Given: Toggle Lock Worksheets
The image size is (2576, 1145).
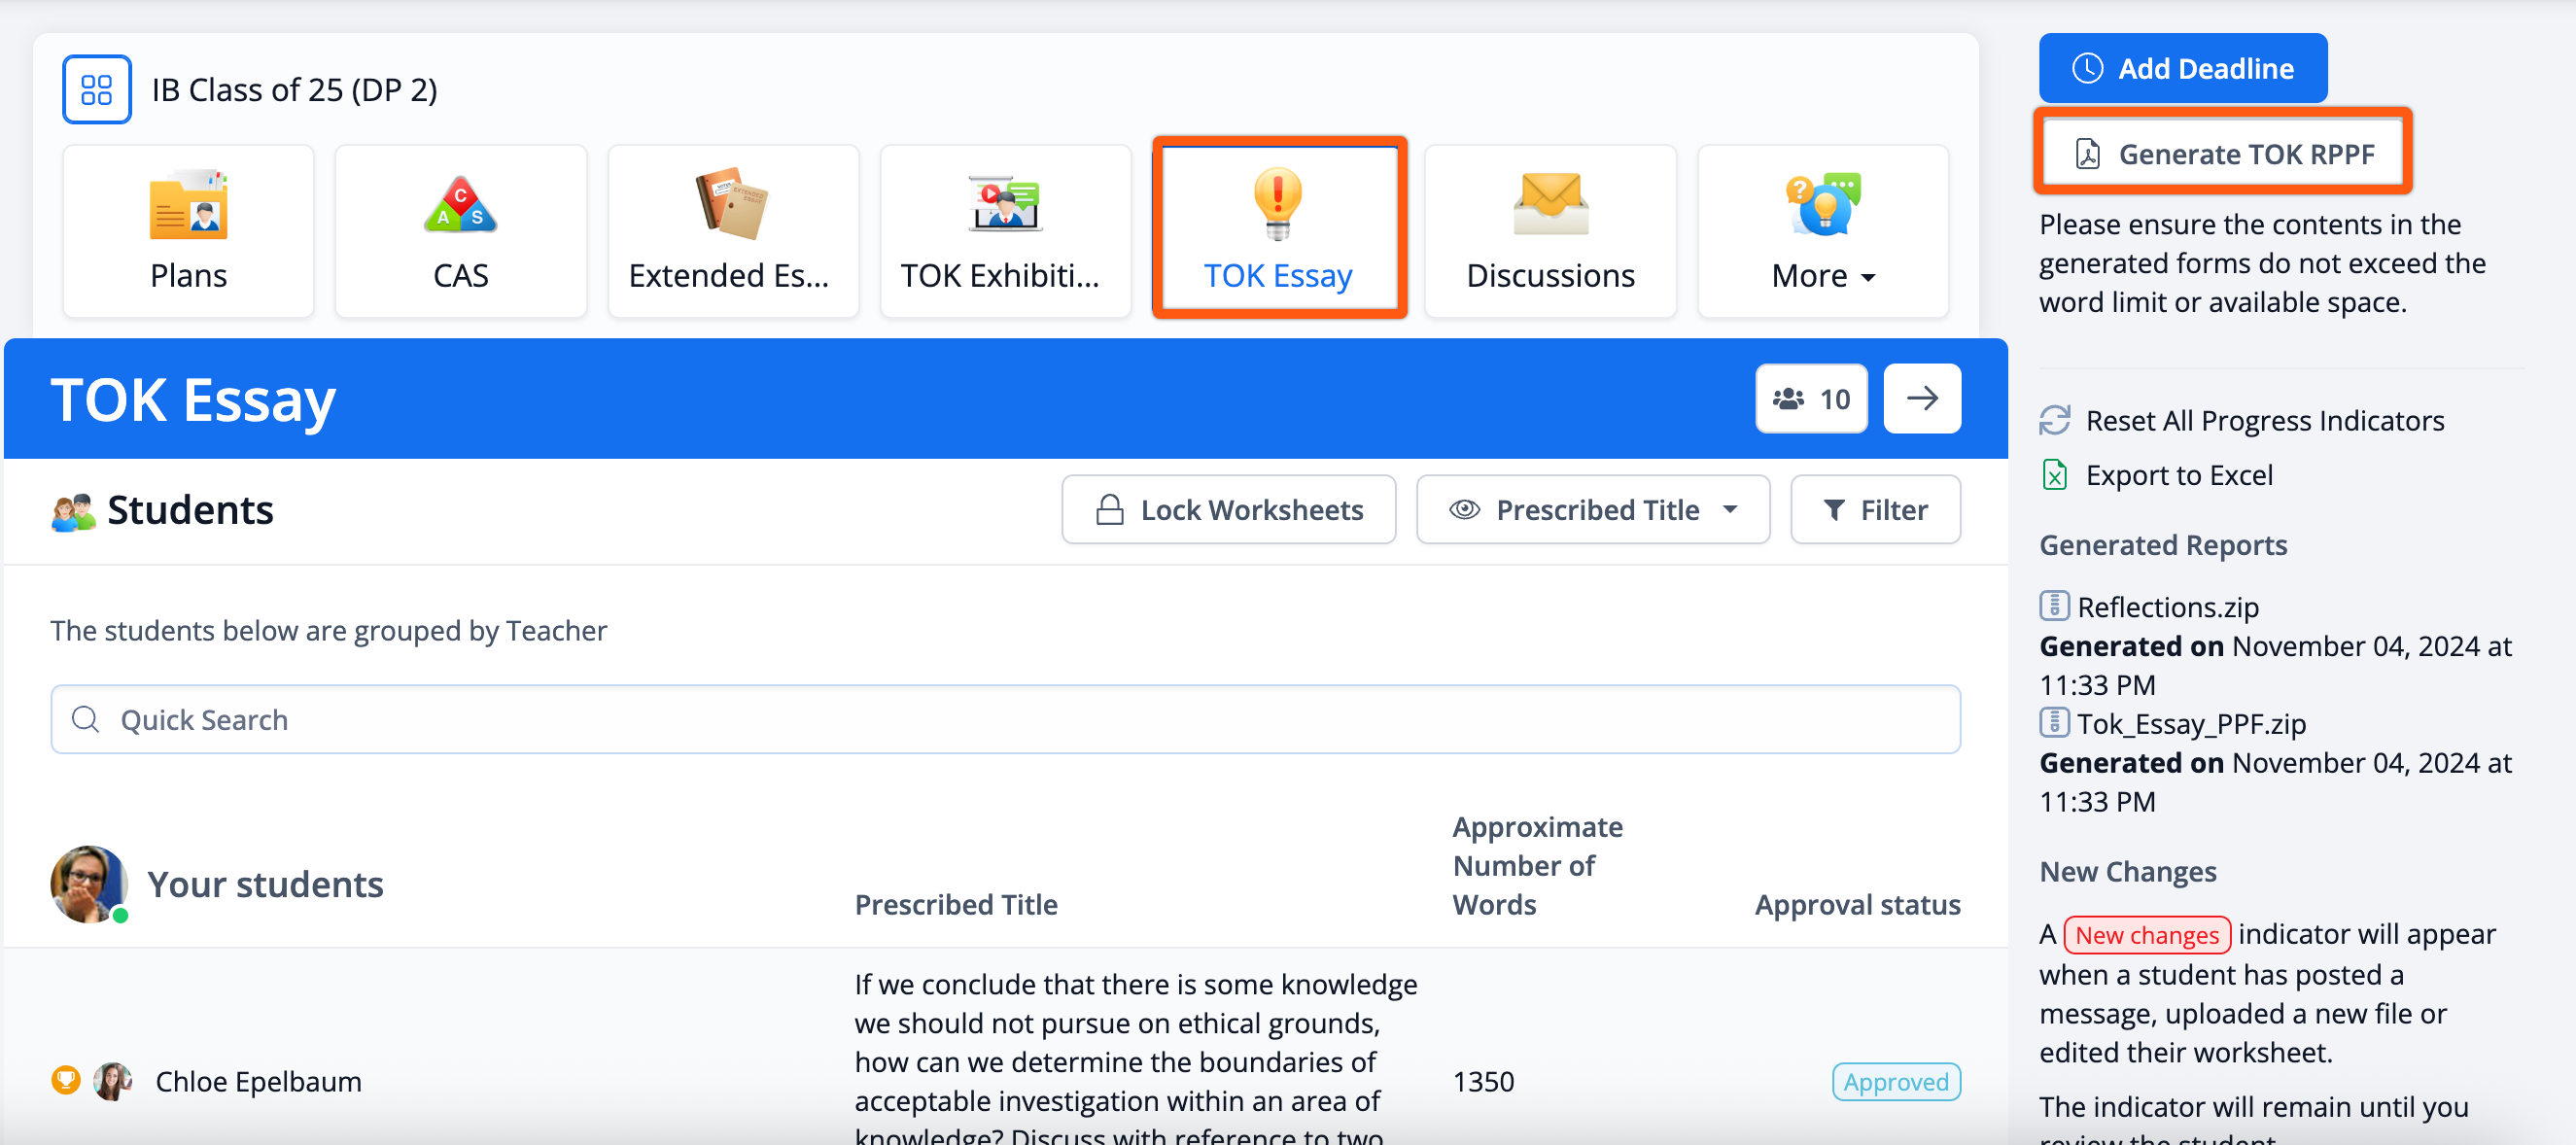Looking at the screenshot, I should pos(1228,510).
